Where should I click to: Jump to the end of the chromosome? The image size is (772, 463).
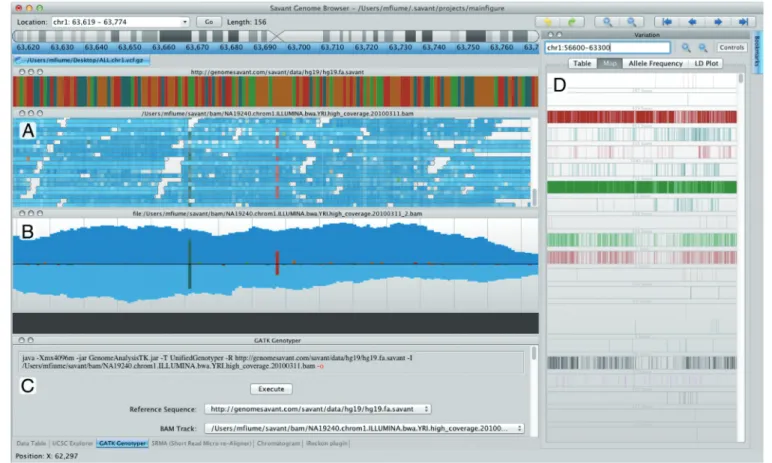tap(743, 22)
